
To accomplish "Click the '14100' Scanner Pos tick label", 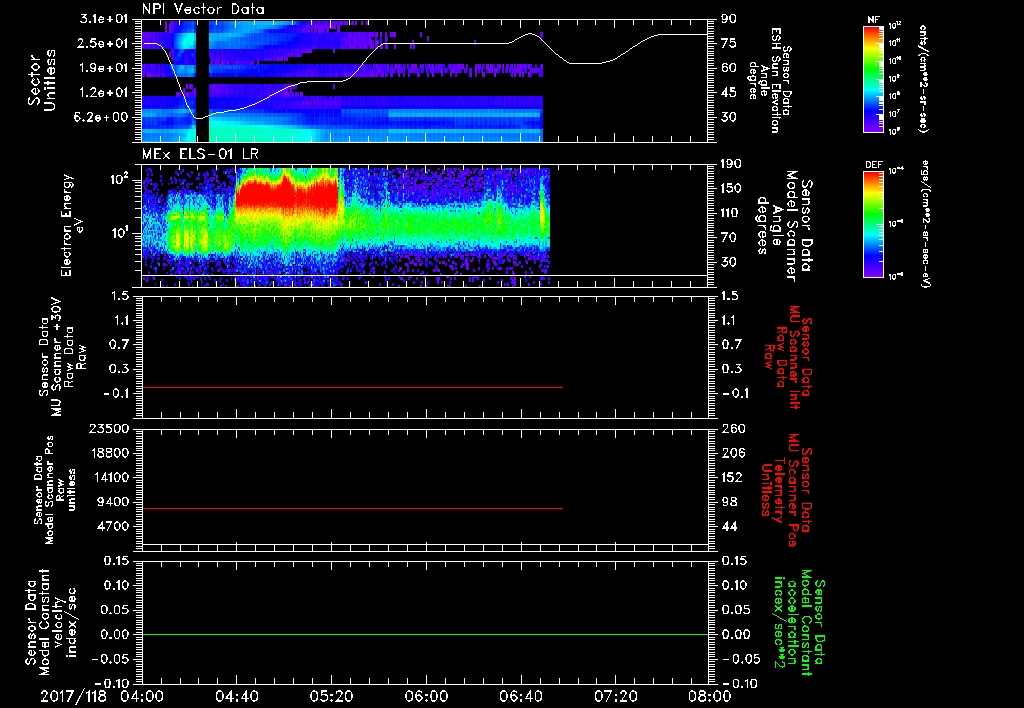I will click(108, 477).
